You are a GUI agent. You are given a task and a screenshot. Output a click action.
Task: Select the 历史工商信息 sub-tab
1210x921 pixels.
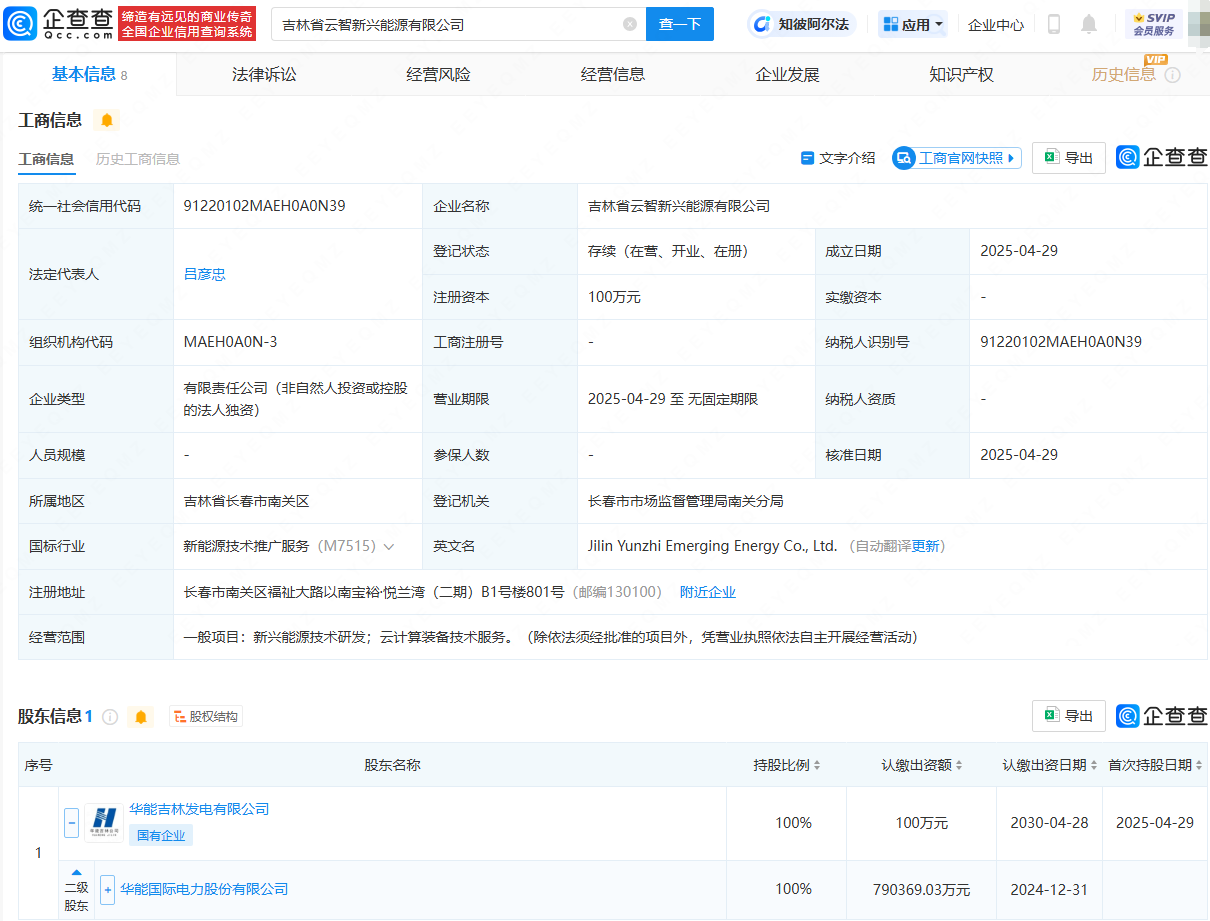pyautogui.click(x=138, y=158)
